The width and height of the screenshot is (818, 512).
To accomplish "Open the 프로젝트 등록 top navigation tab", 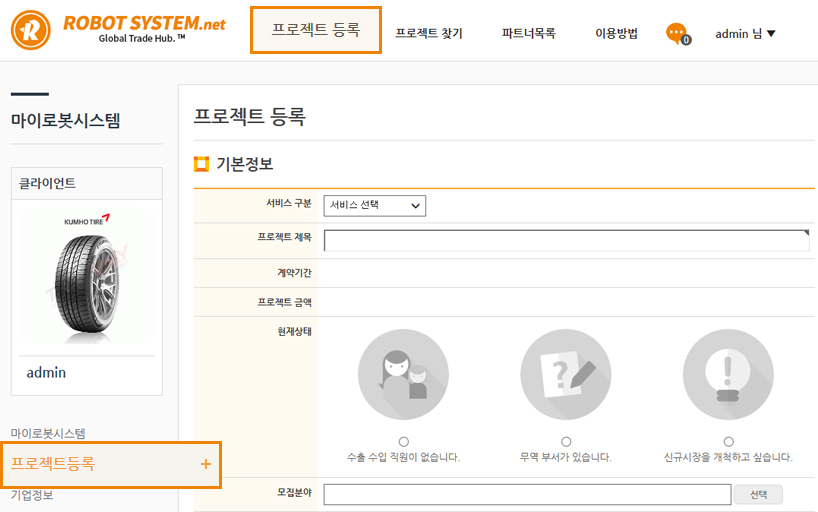I will coord(315,31).
